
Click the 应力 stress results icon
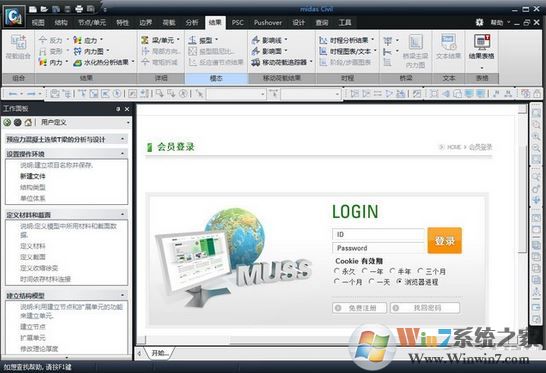coord(77,40)
